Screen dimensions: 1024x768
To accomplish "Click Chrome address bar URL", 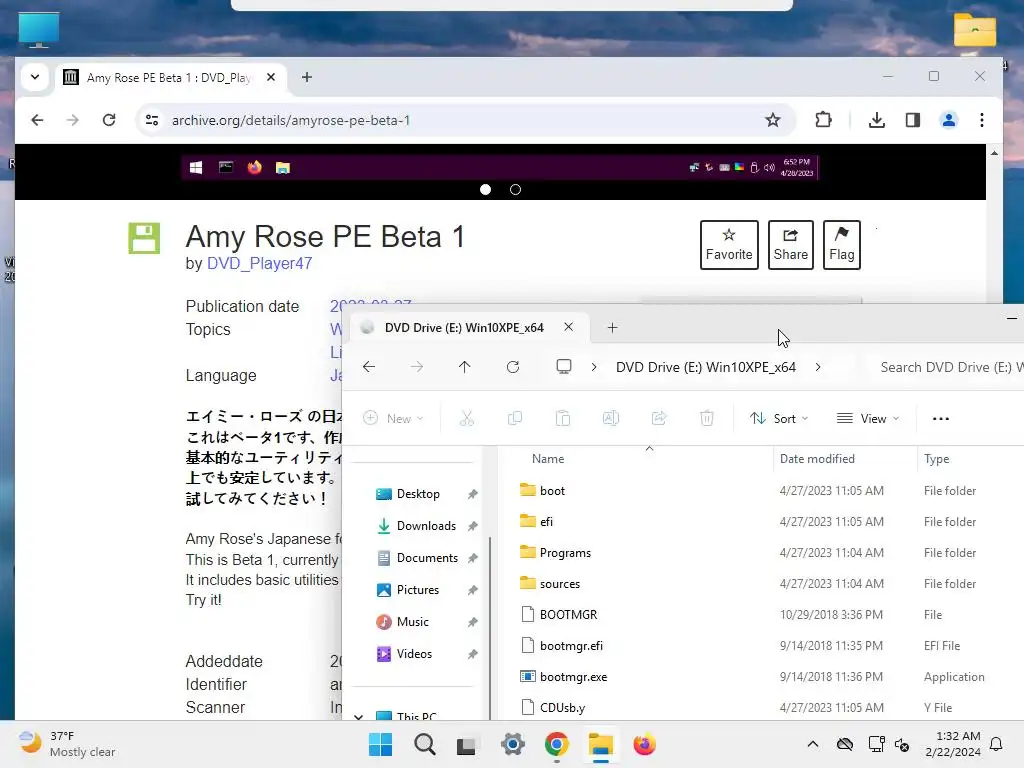I will pyautogui.click(x=291, y=120).
